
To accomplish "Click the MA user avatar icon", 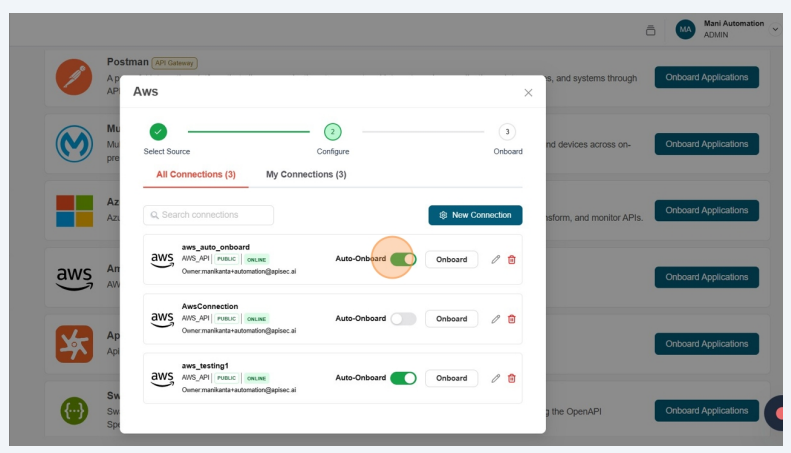I will pos(685,30).
